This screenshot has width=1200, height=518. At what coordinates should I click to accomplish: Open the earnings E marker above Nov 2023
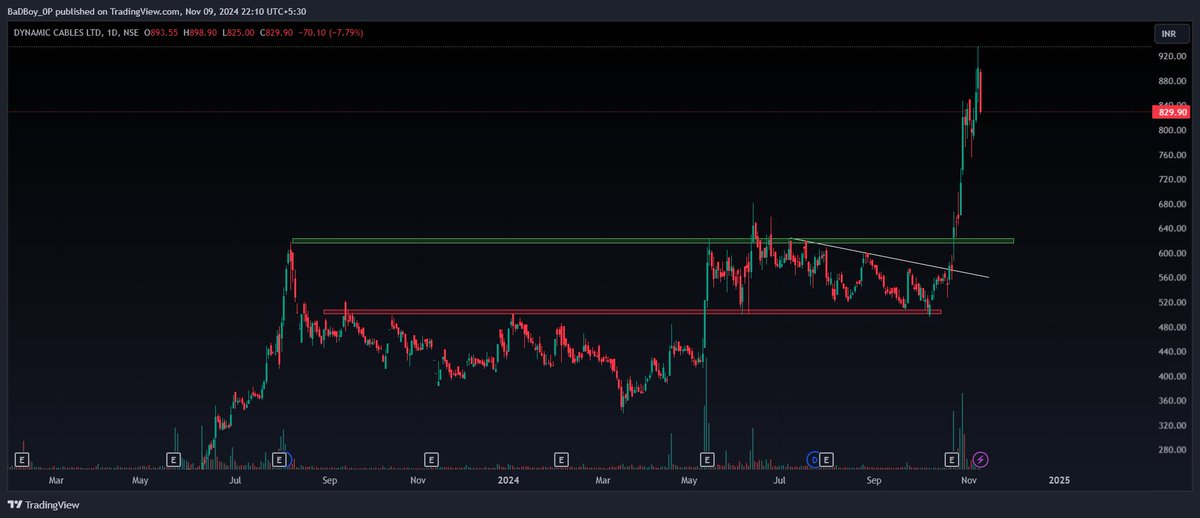(x=431, y=459)
